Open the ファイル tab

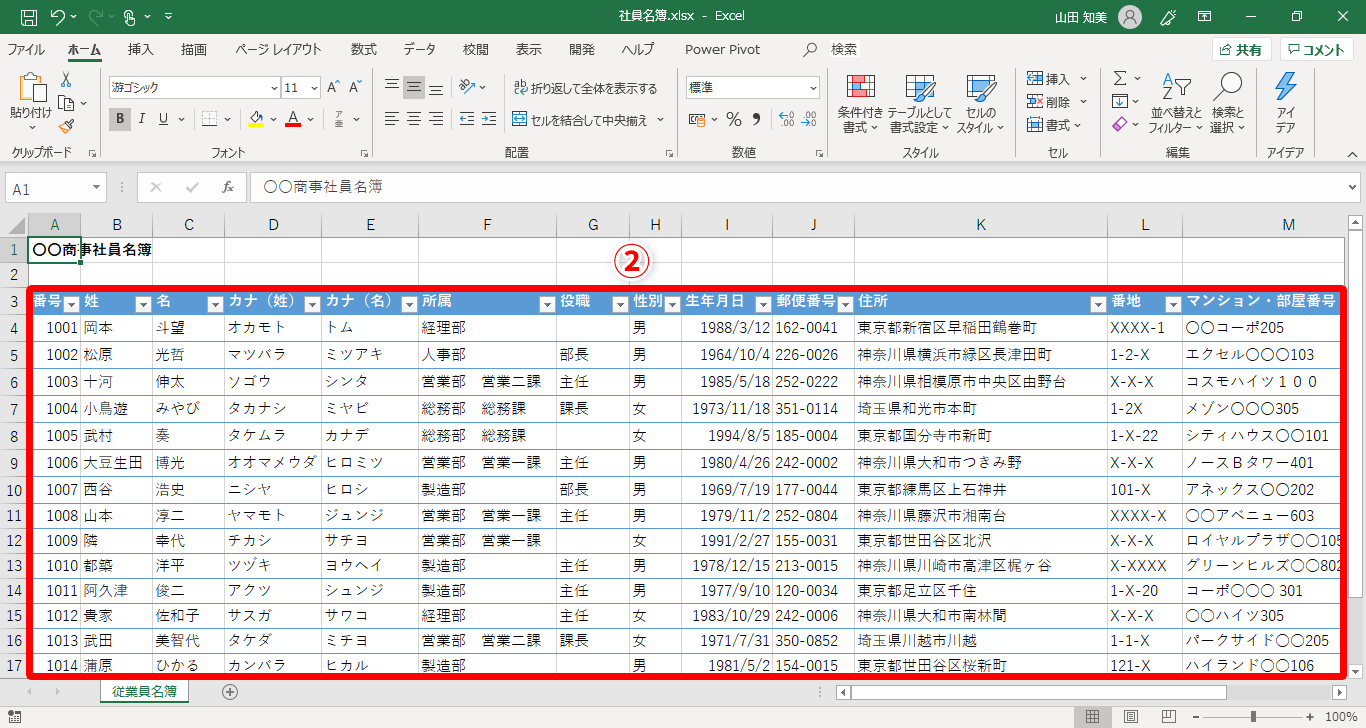tap(26, 49)
